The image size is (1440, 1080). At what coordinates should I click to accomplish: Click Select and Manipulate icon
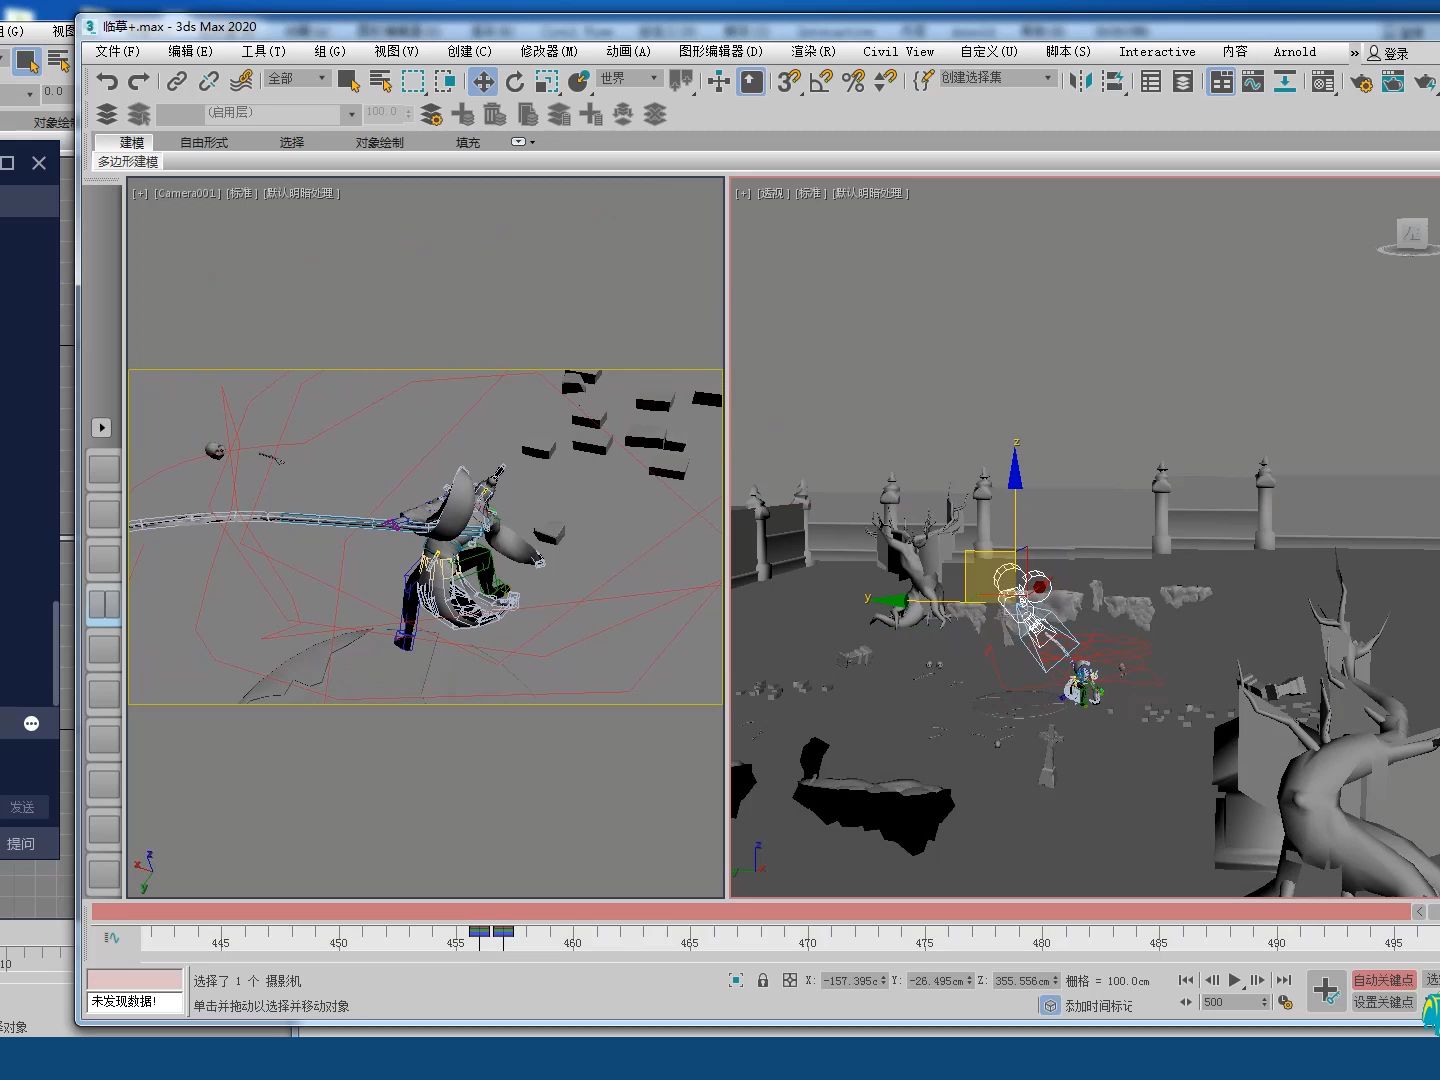(x=719, y=81)
